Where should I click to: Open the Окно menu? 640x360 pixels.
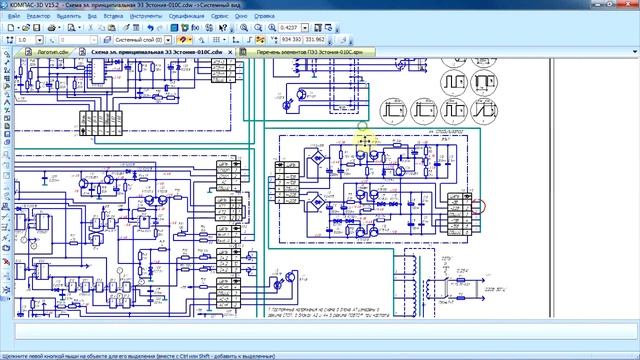241,16
